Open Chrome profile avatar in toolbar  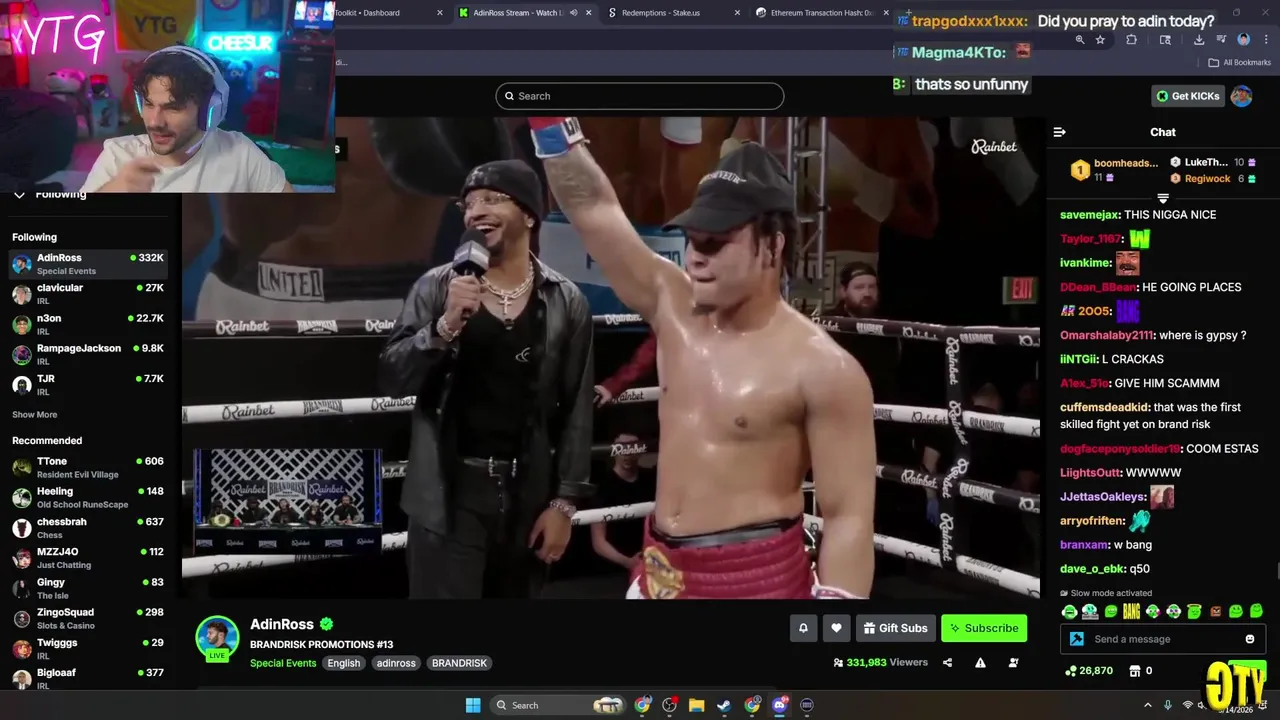tap(1243, 40)
